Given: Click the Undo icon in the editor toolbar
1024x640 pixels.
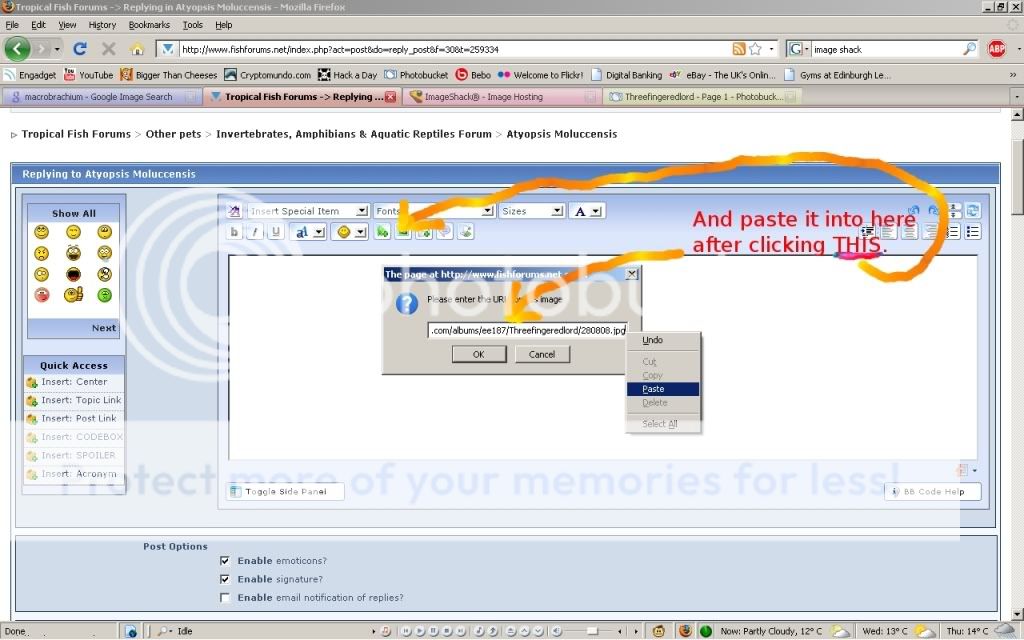Looking at the screenshot, I should point(913,210).
